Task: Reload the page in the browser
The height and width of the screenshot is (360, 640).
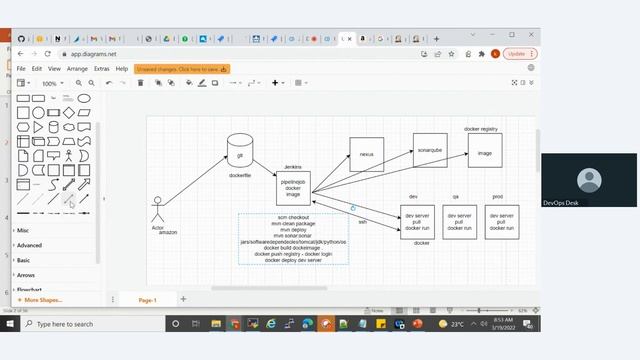Action: (48, 53)
